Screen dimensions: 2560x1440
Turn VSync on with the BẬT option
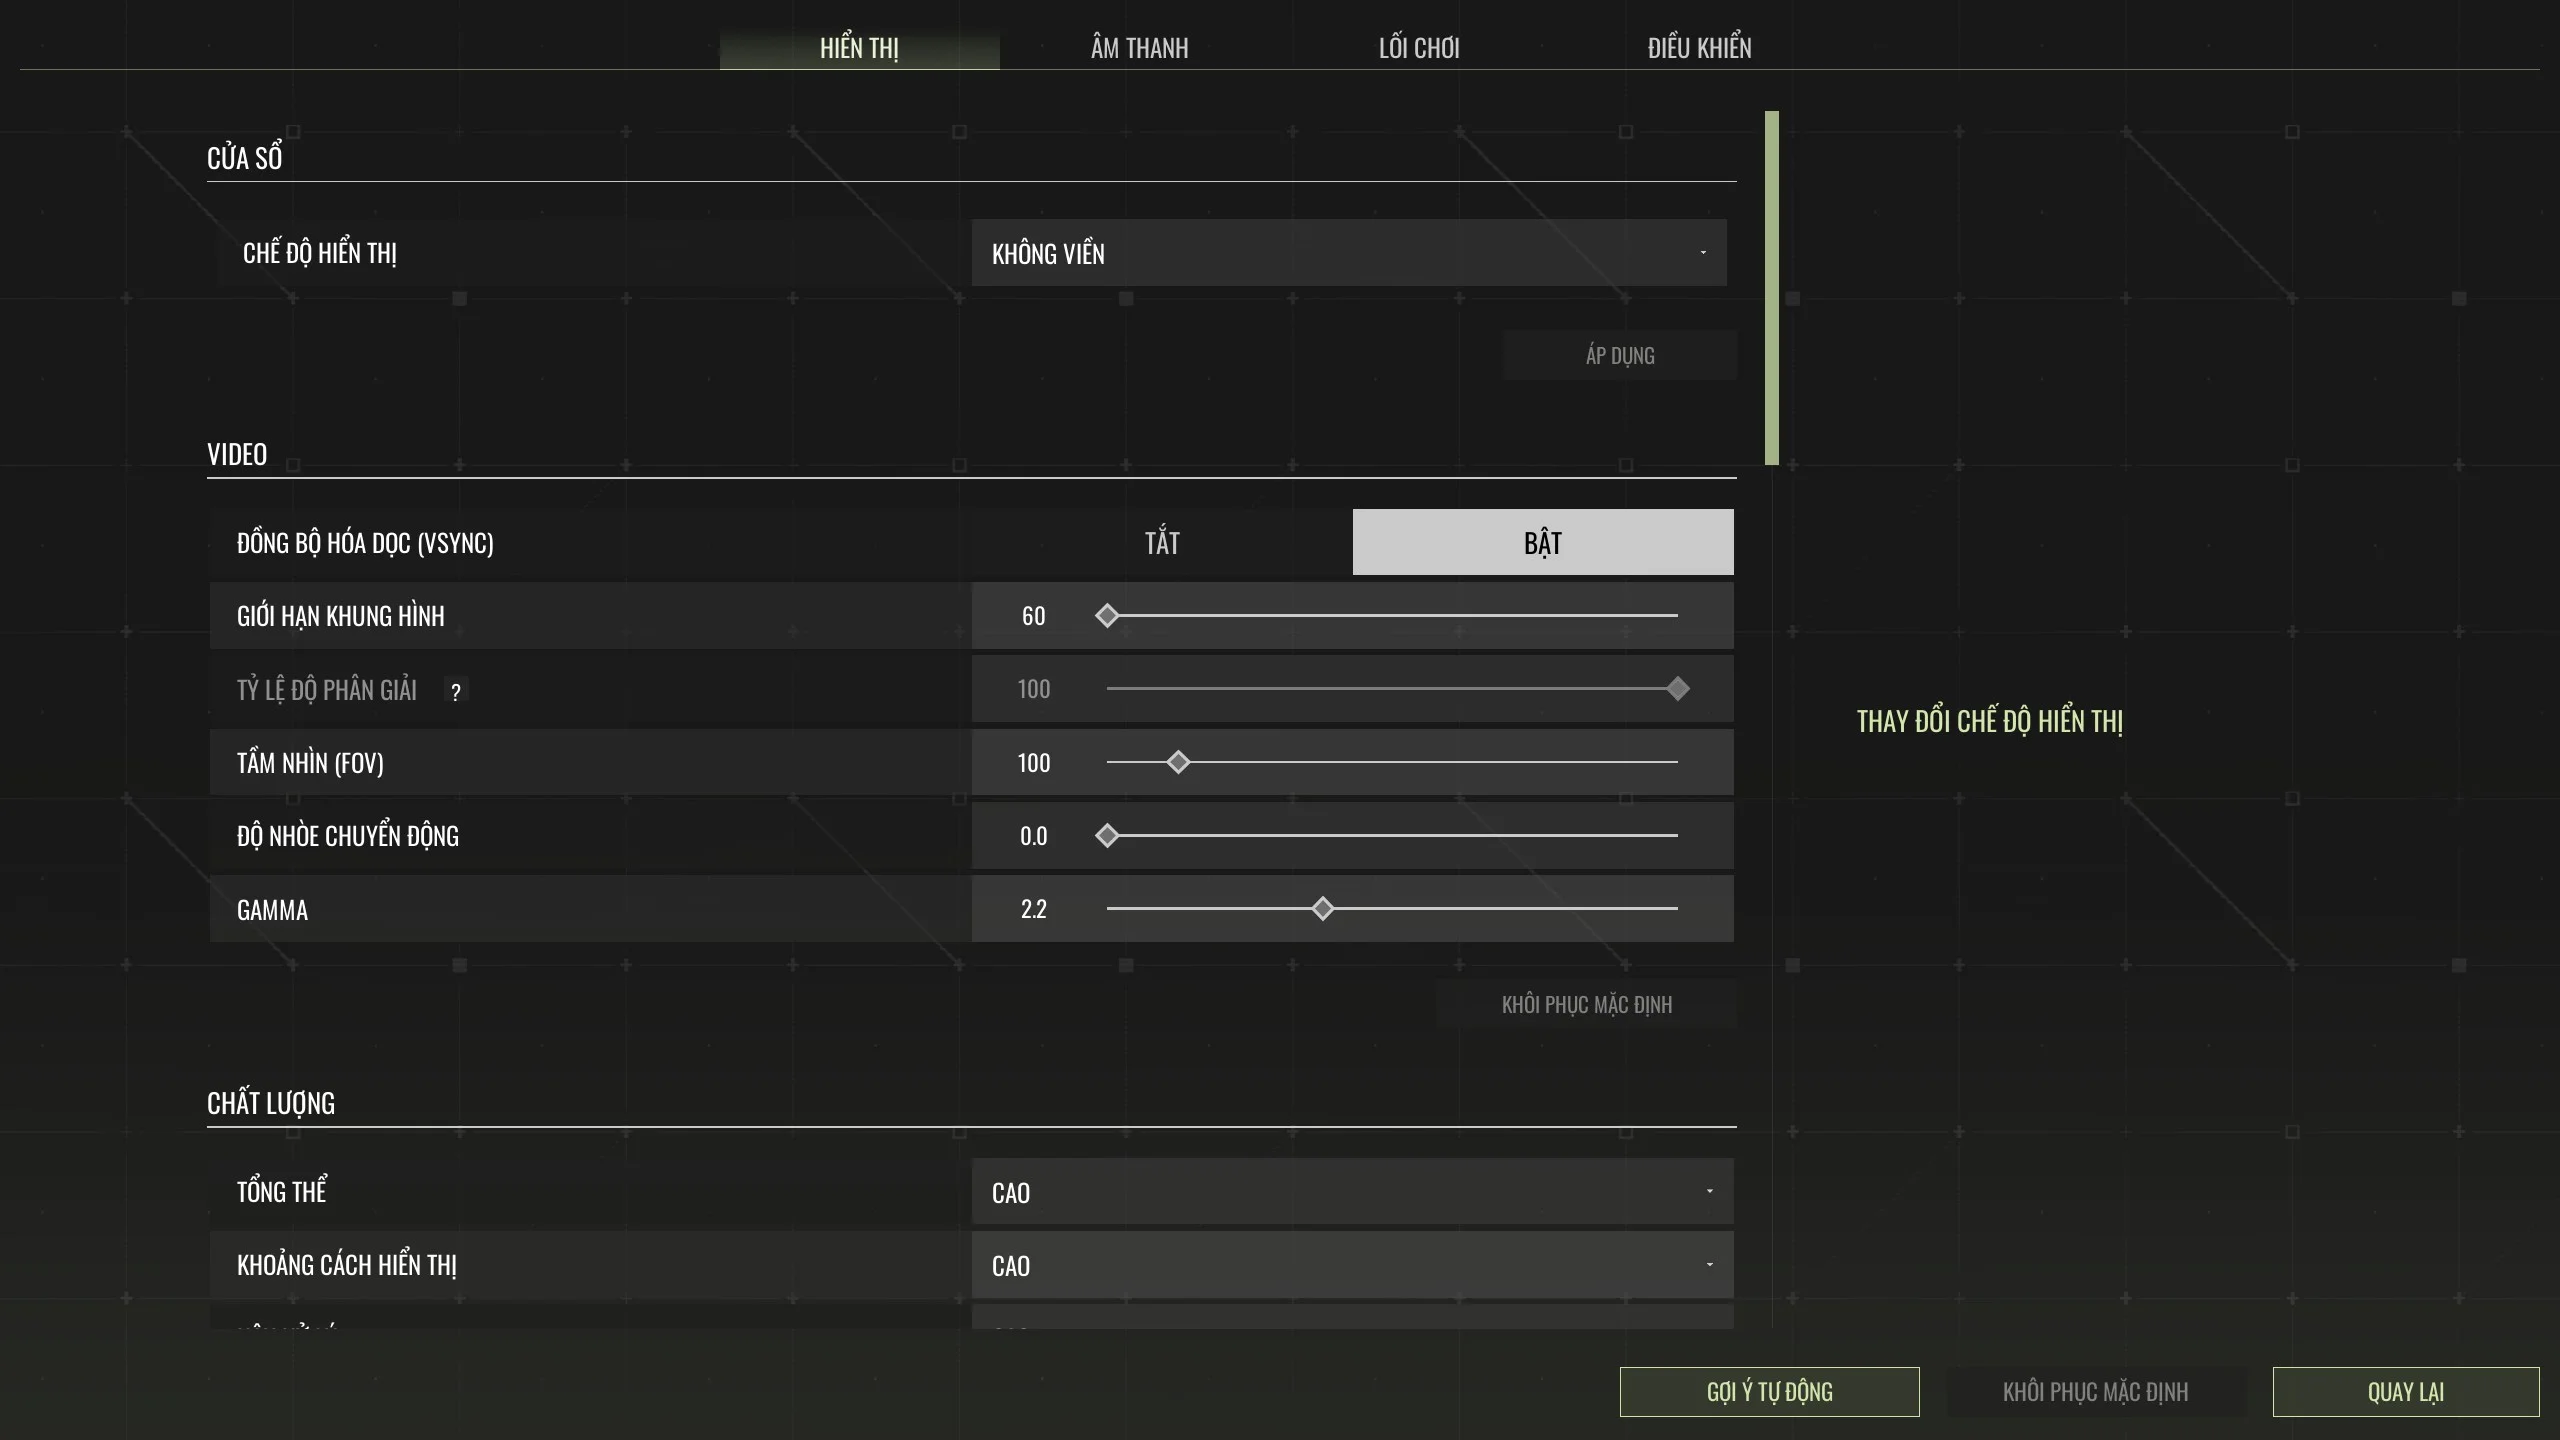point(1543,542)
